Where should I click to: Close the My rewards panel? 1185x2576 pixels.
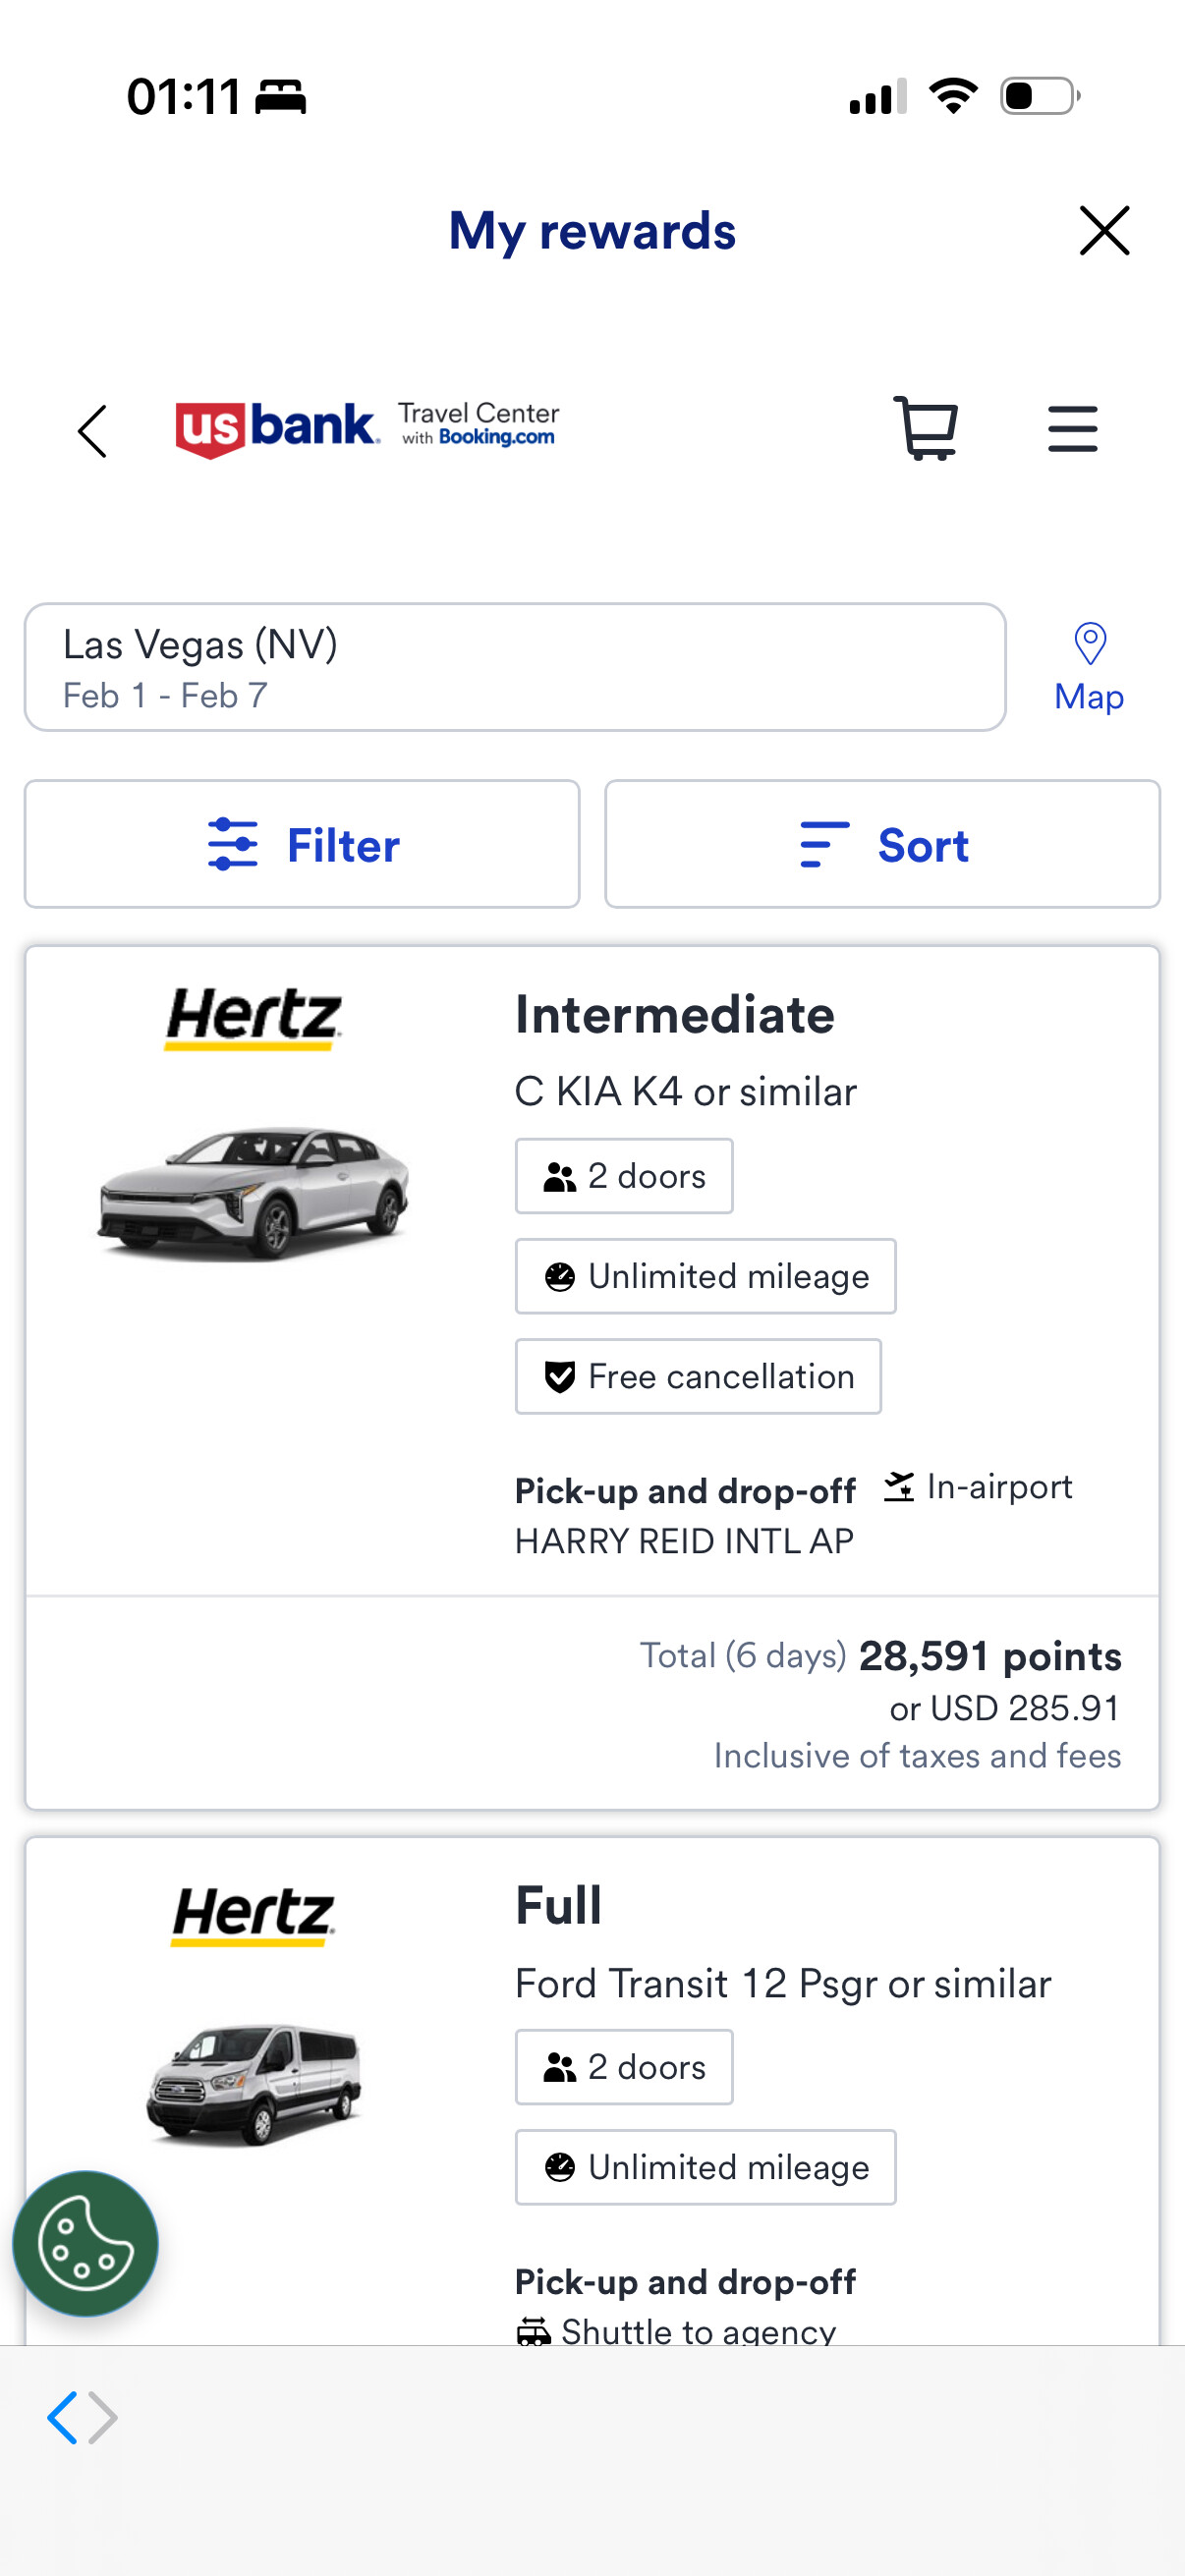click(1104, 231)
